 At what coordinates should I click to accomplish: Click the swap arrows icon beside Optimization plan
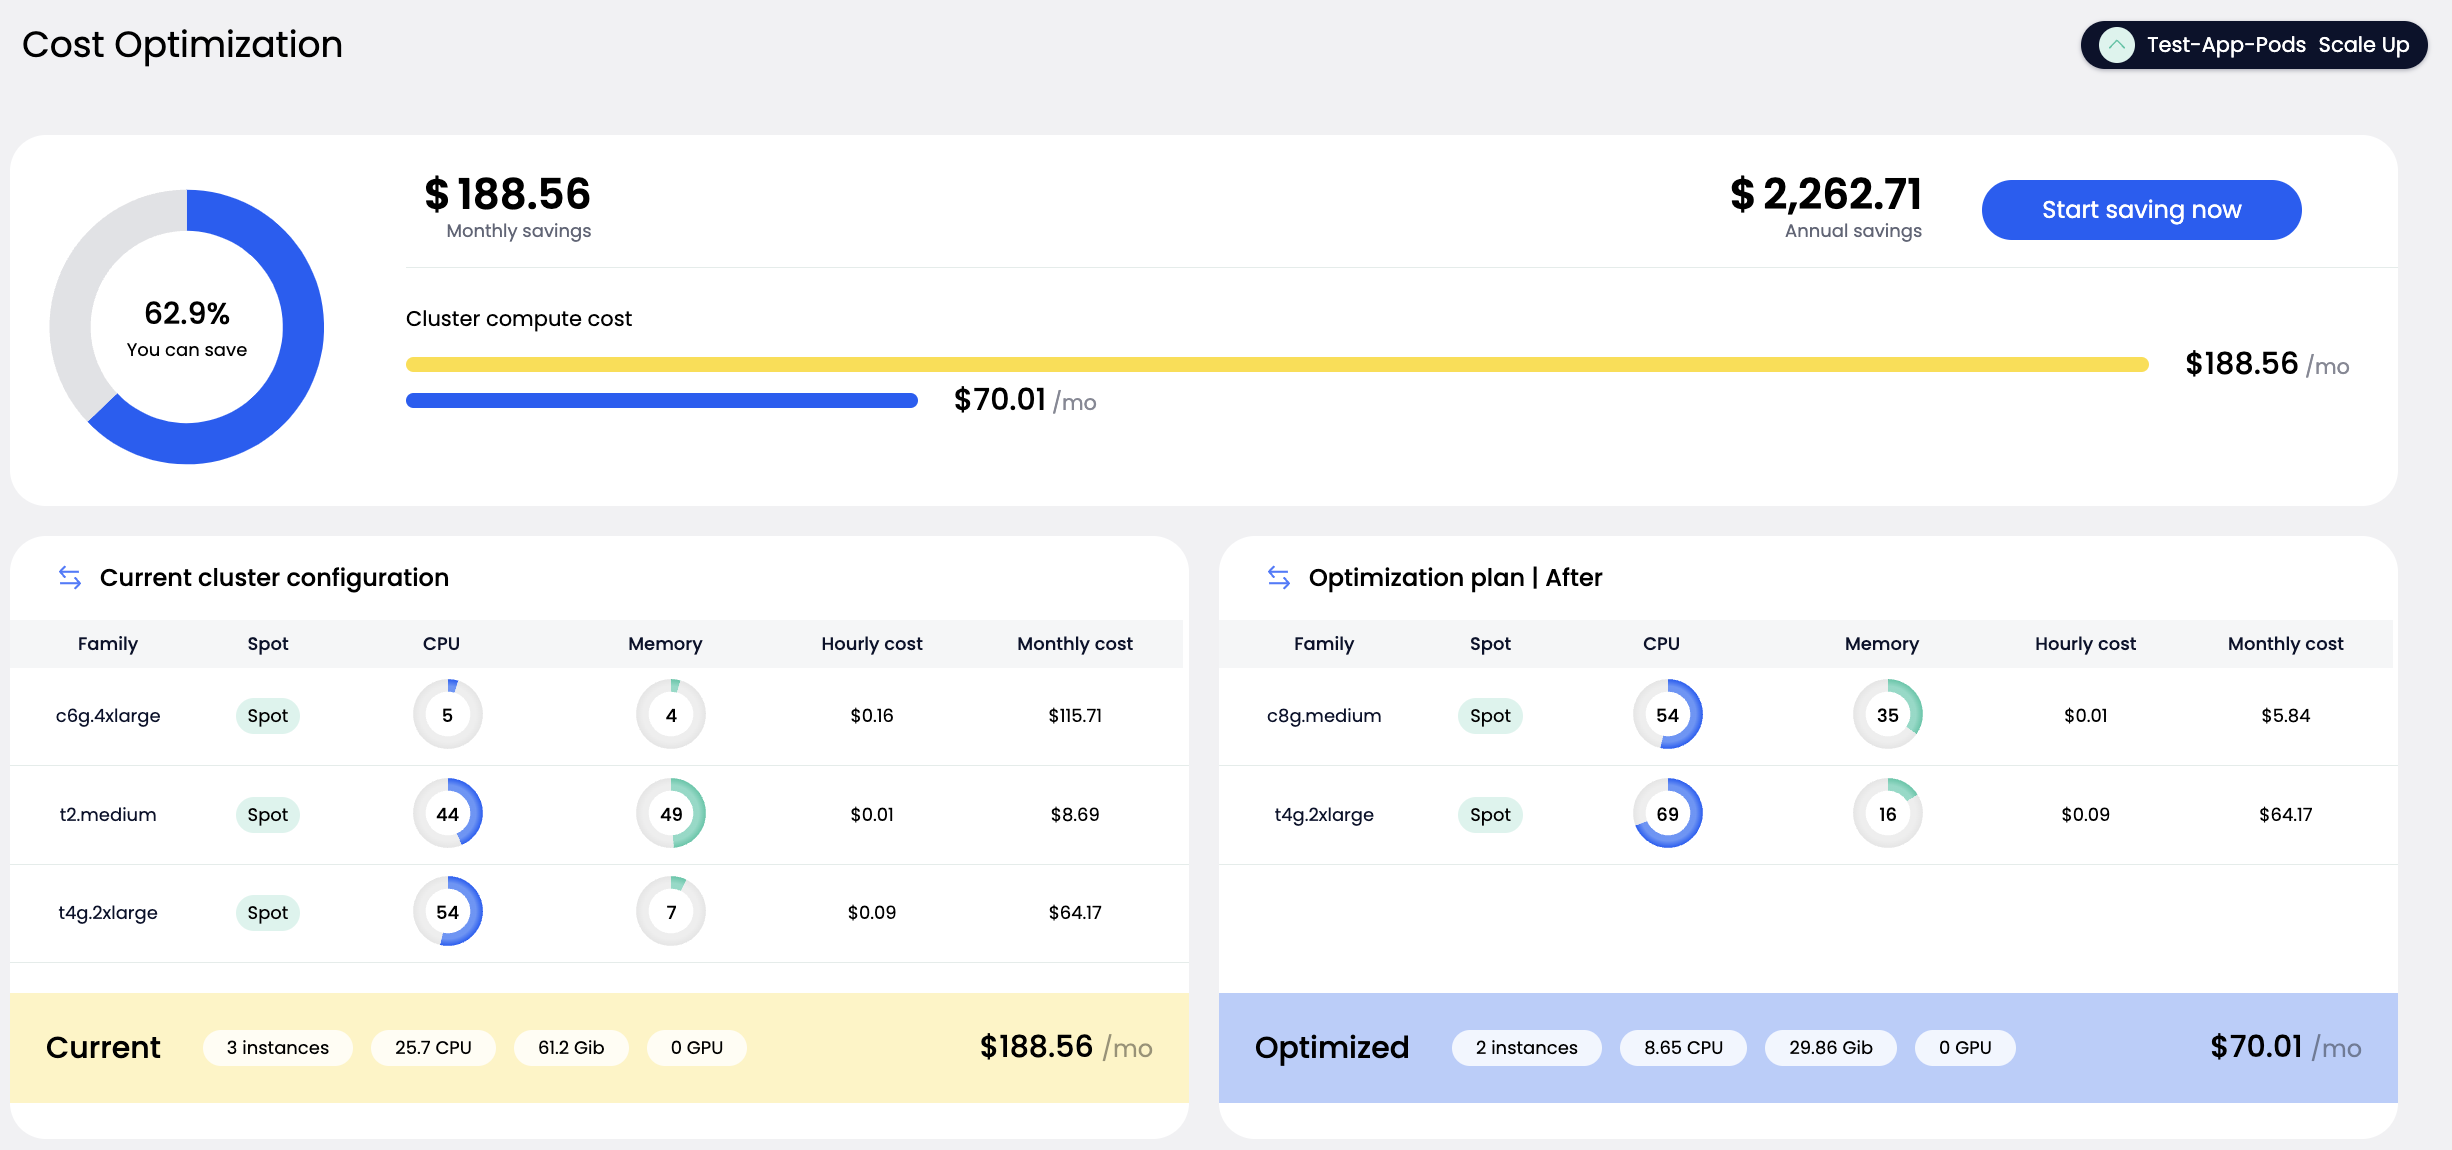[x=1279, y=577]
